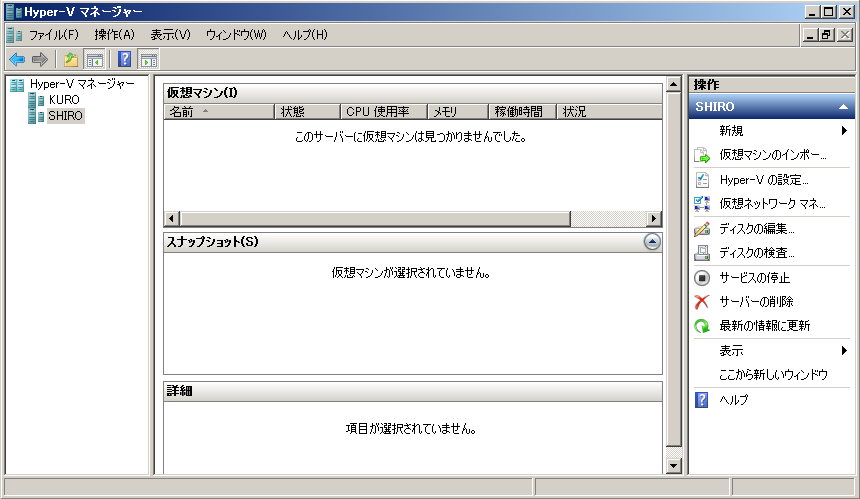
Task: Click the 稼働時間 column header
Action: click(523, 112)
